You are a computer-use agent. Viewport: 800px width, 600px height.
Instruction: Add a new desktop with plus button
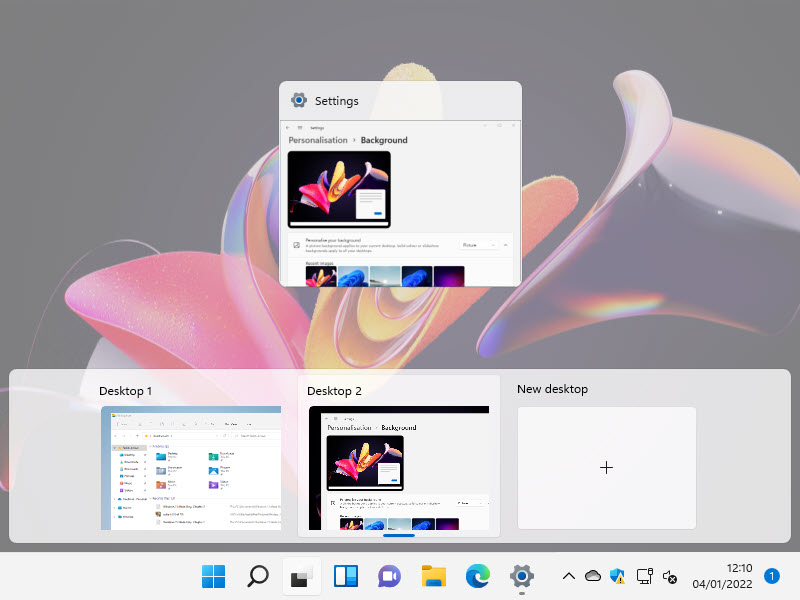606,467
